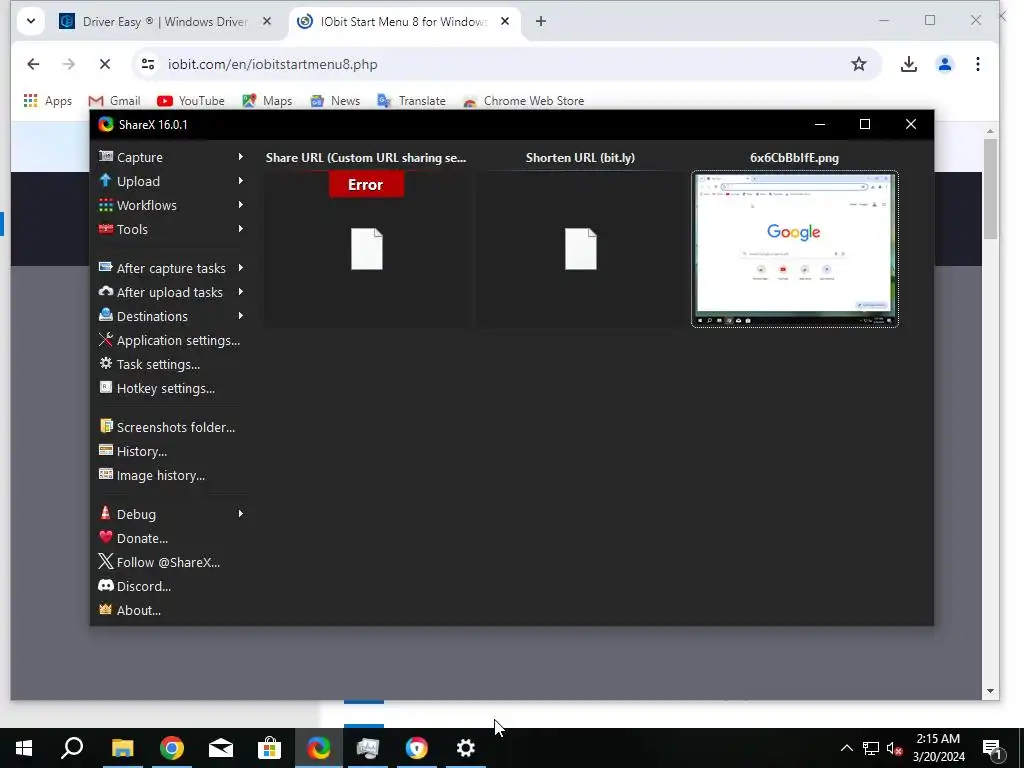The width and height of the screenshot is (1024, 768).
Task: Click the Hotkey settings key icon
Action: tap(106, 388)
